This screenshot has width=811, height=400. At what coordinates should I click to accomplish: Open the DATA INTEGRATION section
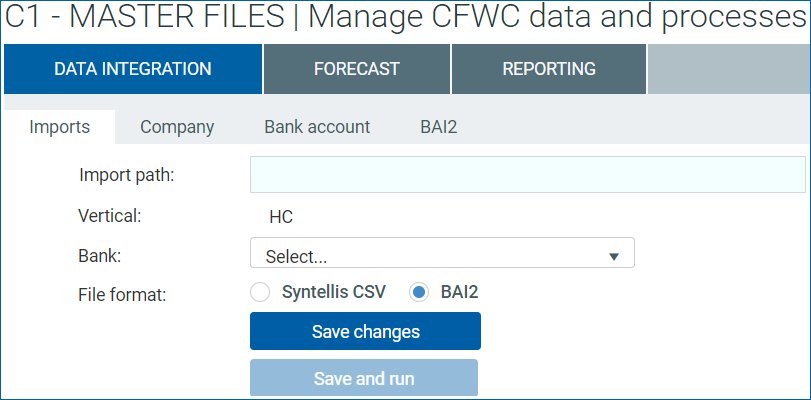tap(133, 69)
